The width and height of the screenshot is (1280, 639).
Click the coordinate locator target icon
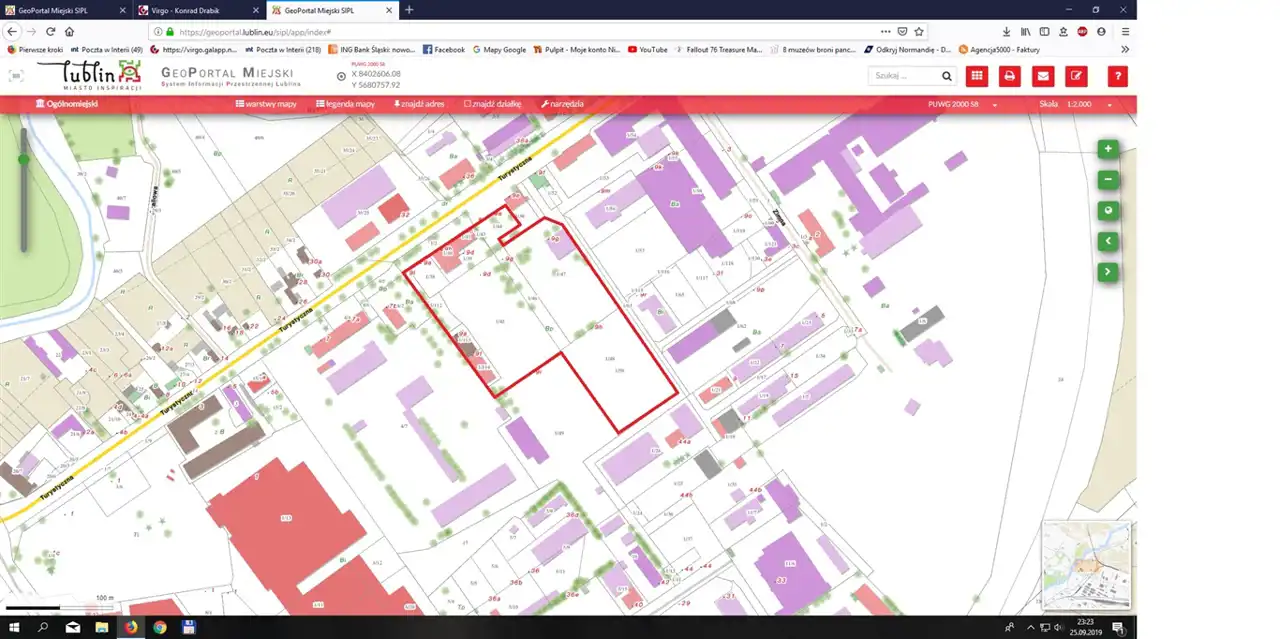341,77
